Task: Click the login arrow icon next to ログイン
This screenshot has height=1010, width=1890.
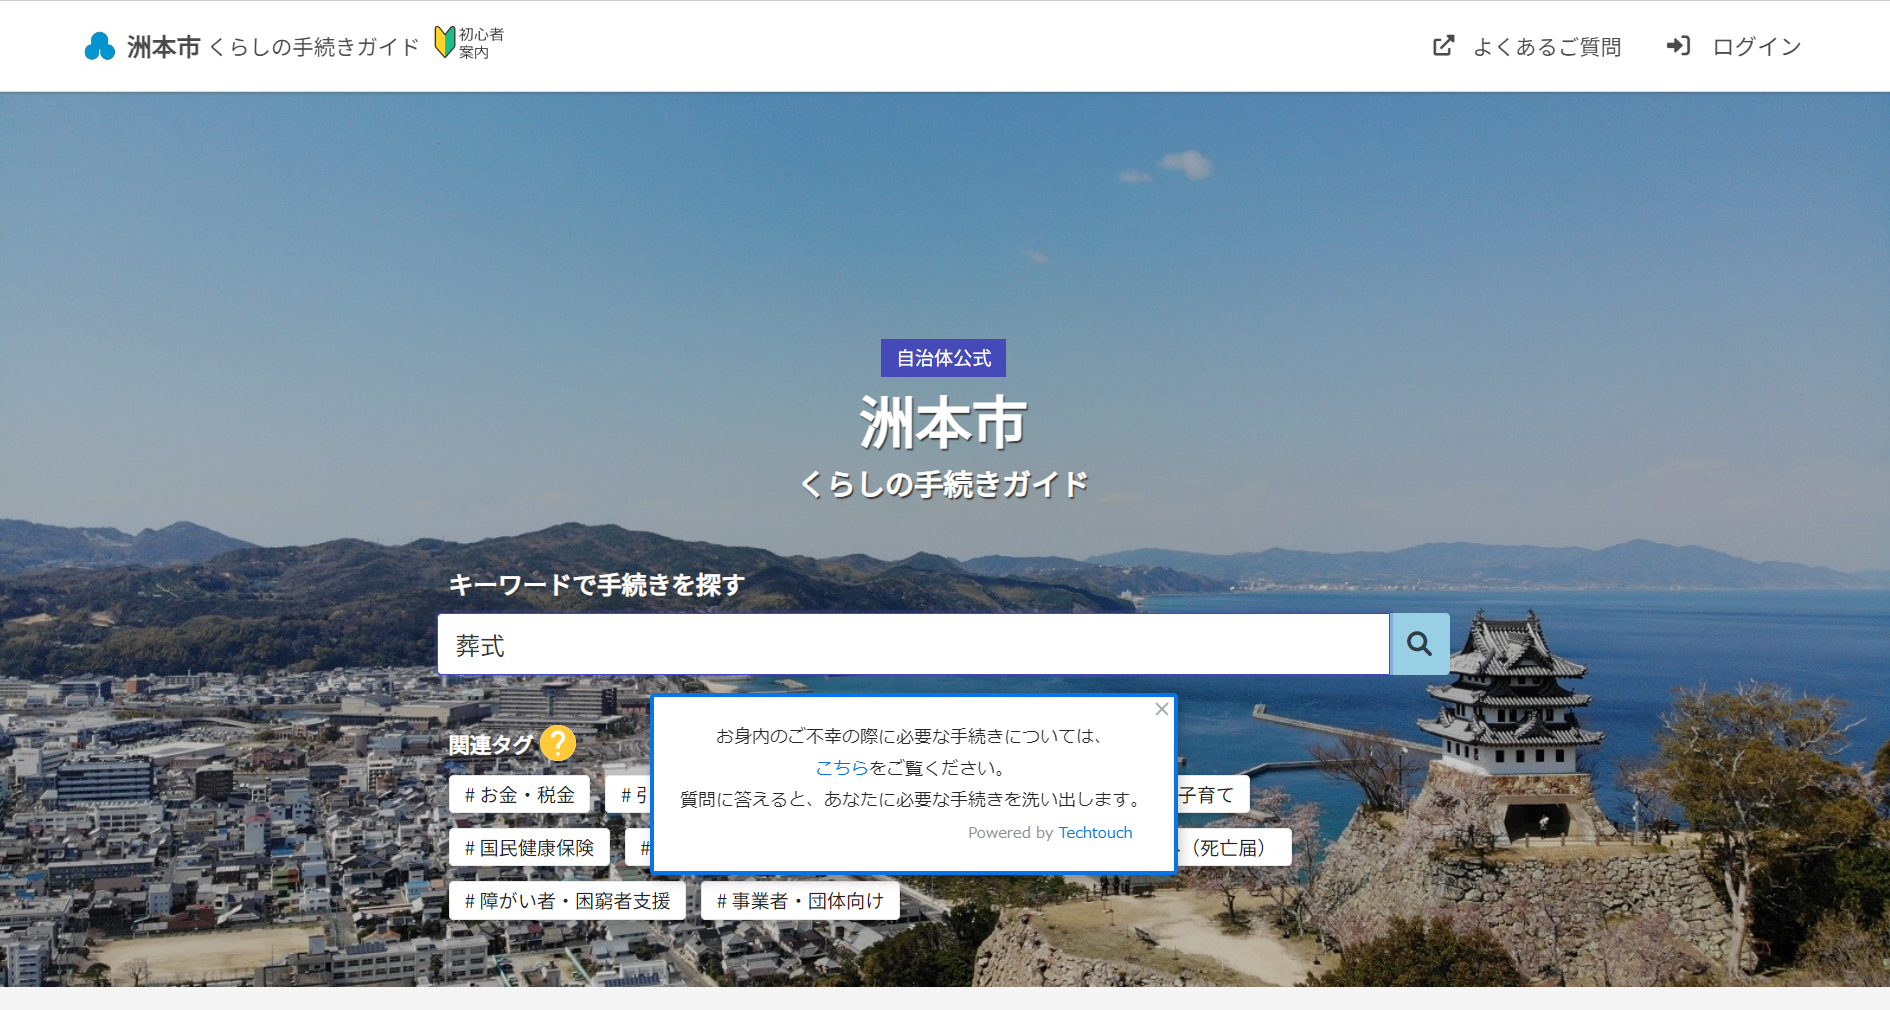Action: 1678,45
